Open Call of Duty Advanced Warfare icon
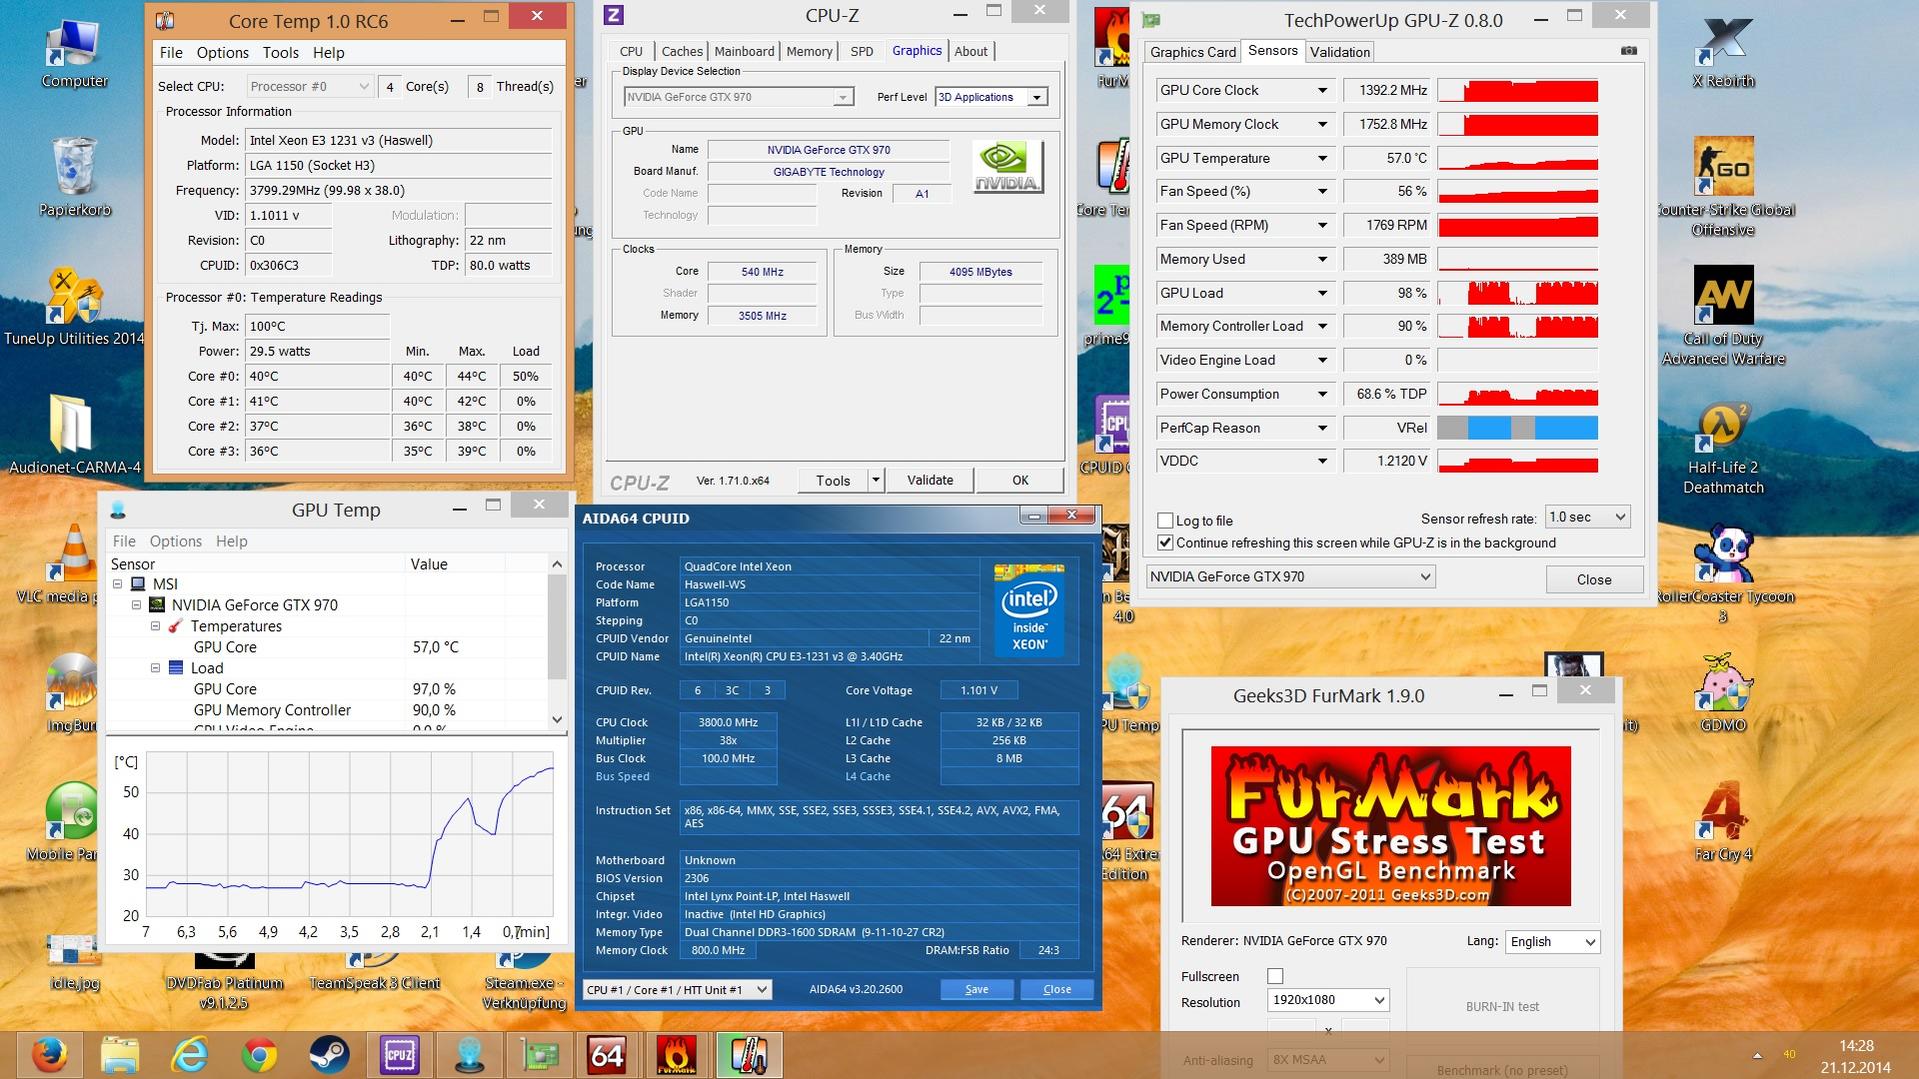This screenshot has height=1079, width=1919. pos(1723,315)
